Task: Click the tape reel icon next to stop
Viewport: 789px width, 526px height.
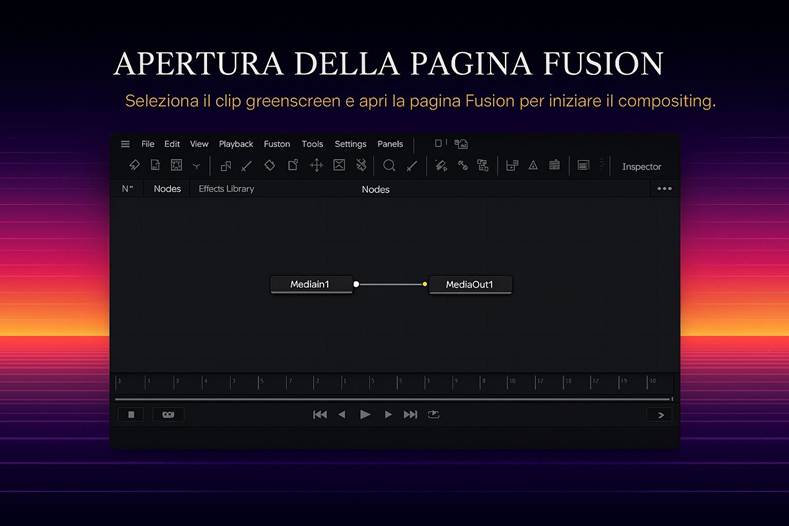Action: coord(168,415)
